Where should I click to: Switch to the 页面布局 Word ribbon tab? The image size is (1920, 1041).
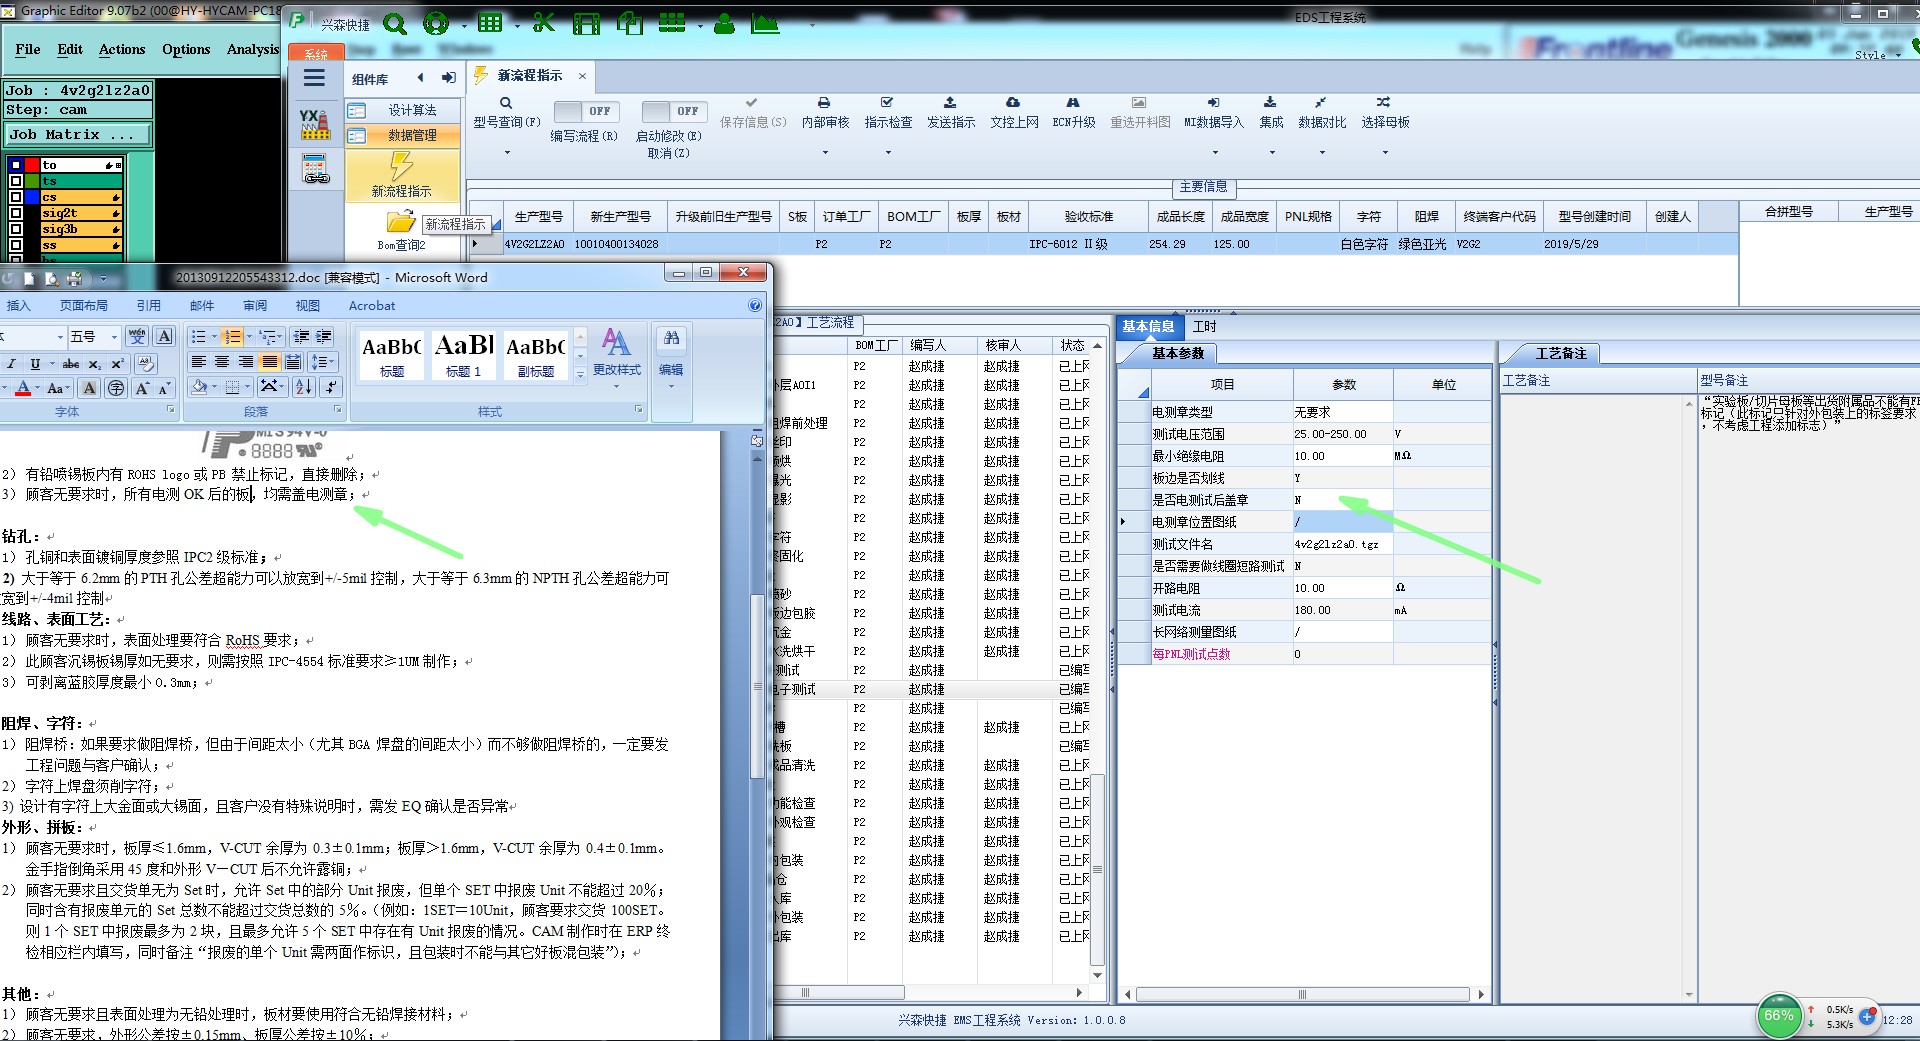click(x=84, y=306)
